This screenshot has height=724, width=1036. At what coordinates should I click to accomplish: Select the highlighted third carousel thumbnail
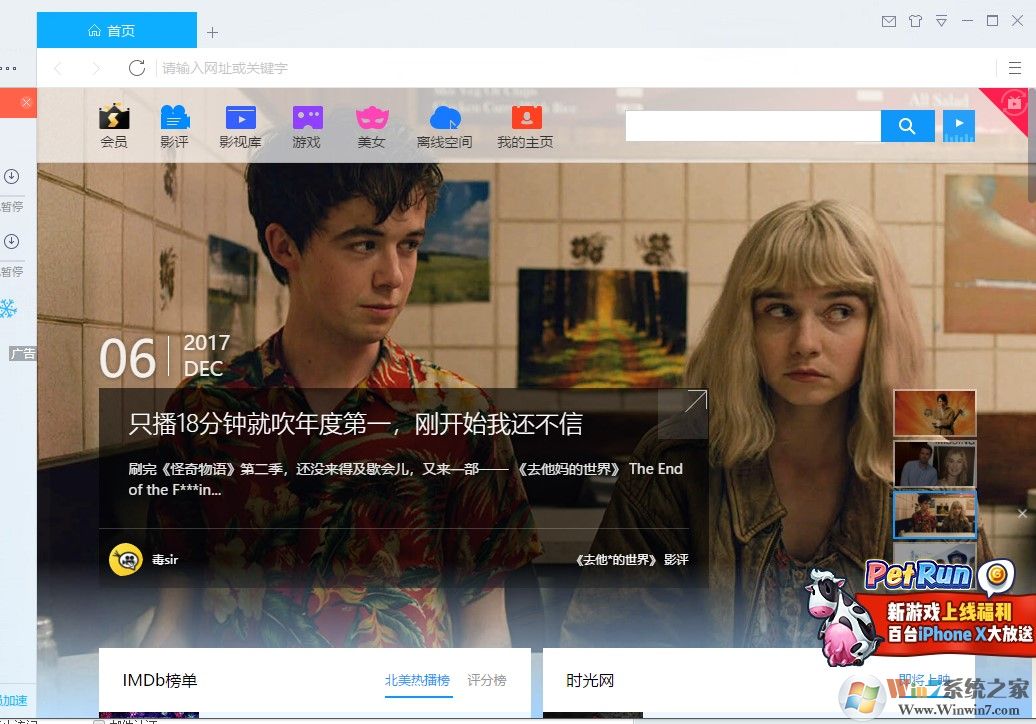pyautogui.click(x=934, y=515)
